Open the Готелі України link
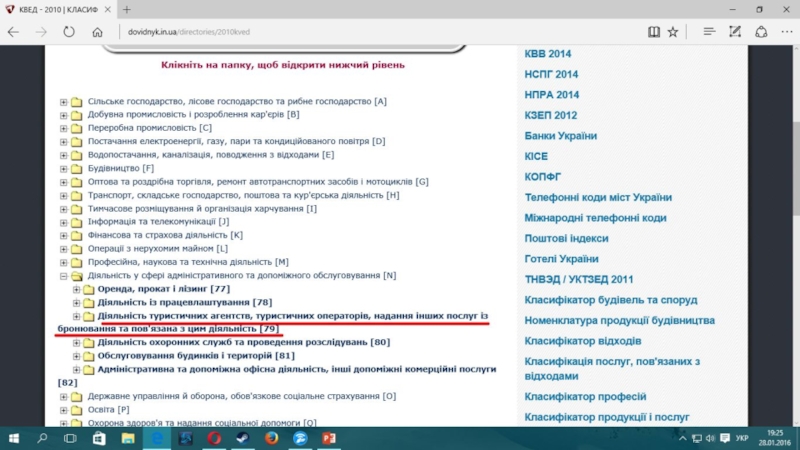The image size is (800, 450). click(561, 259)
